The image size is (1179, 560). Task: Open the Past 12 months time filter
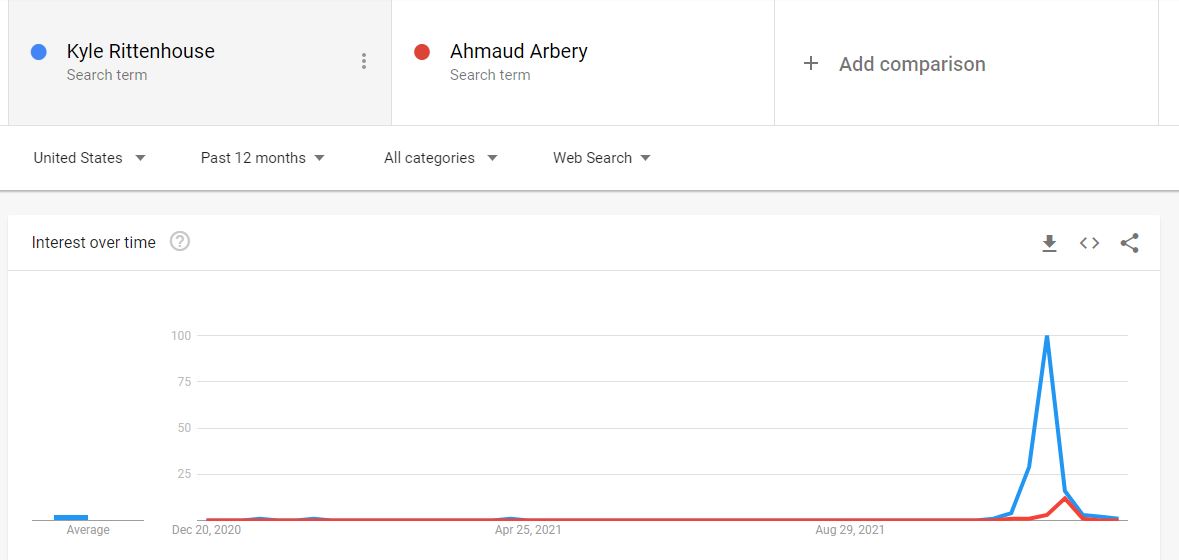262,158
